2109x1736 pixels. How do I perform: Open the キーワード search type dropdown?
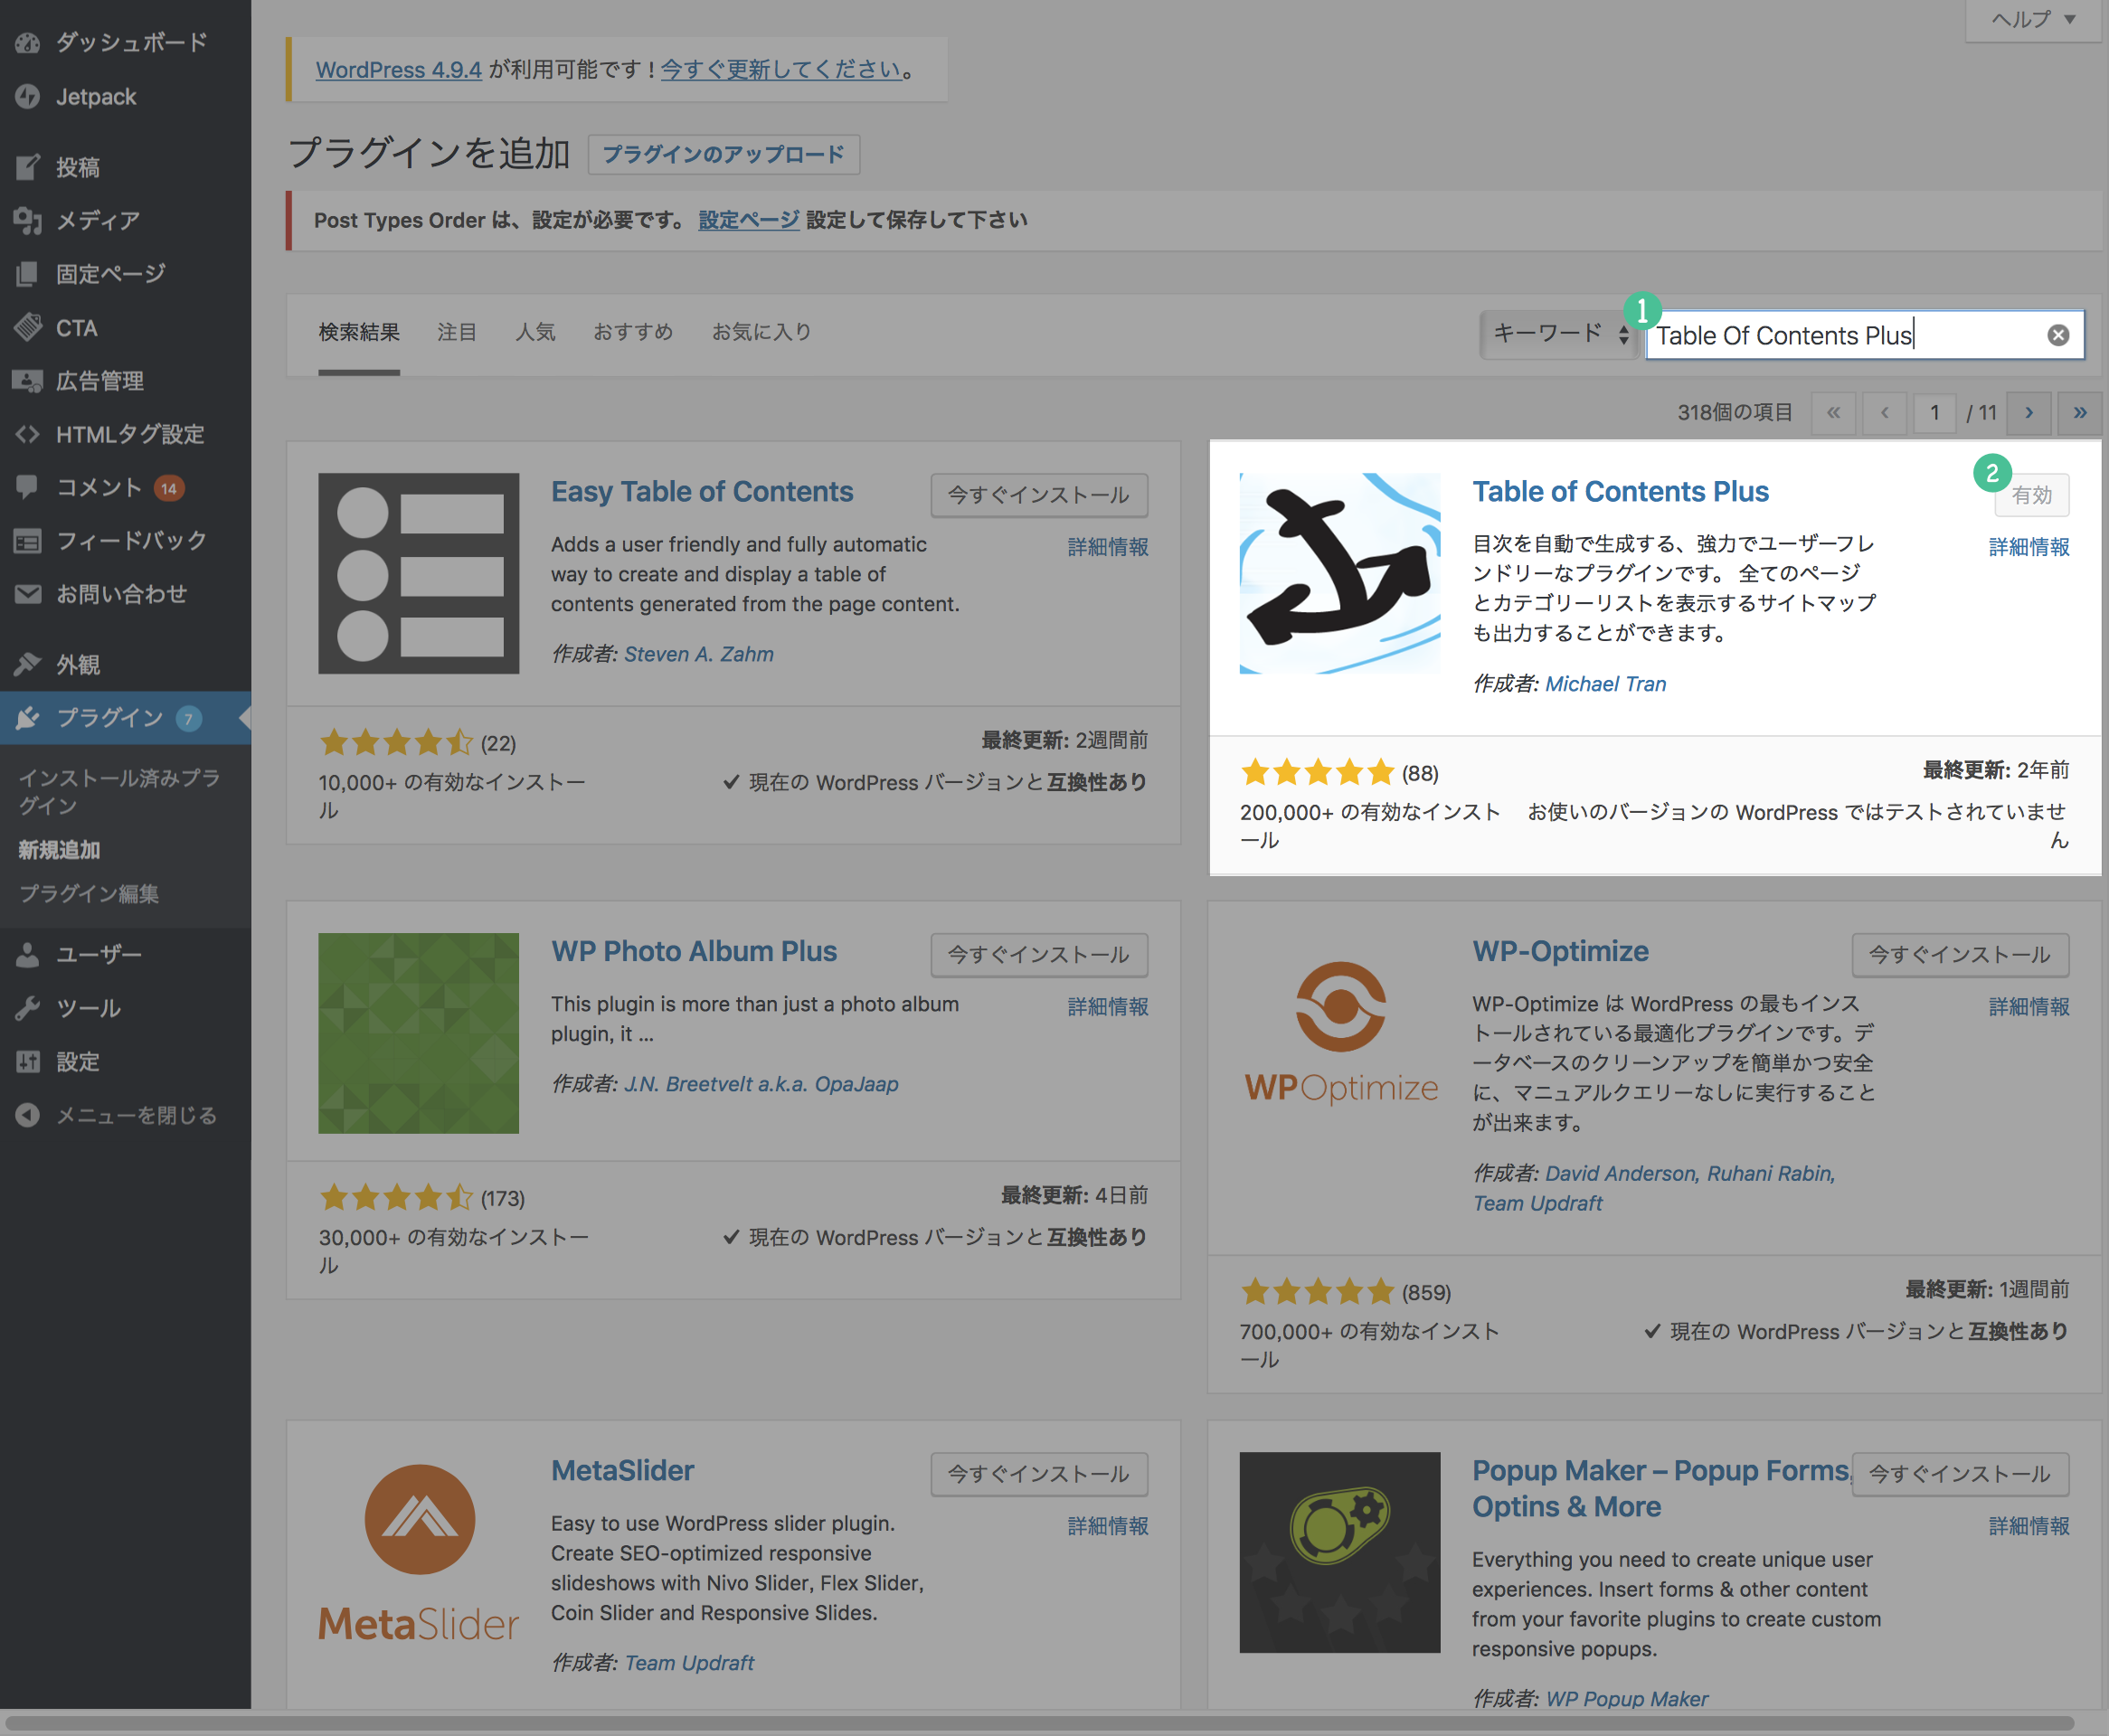click(1559, 334)
